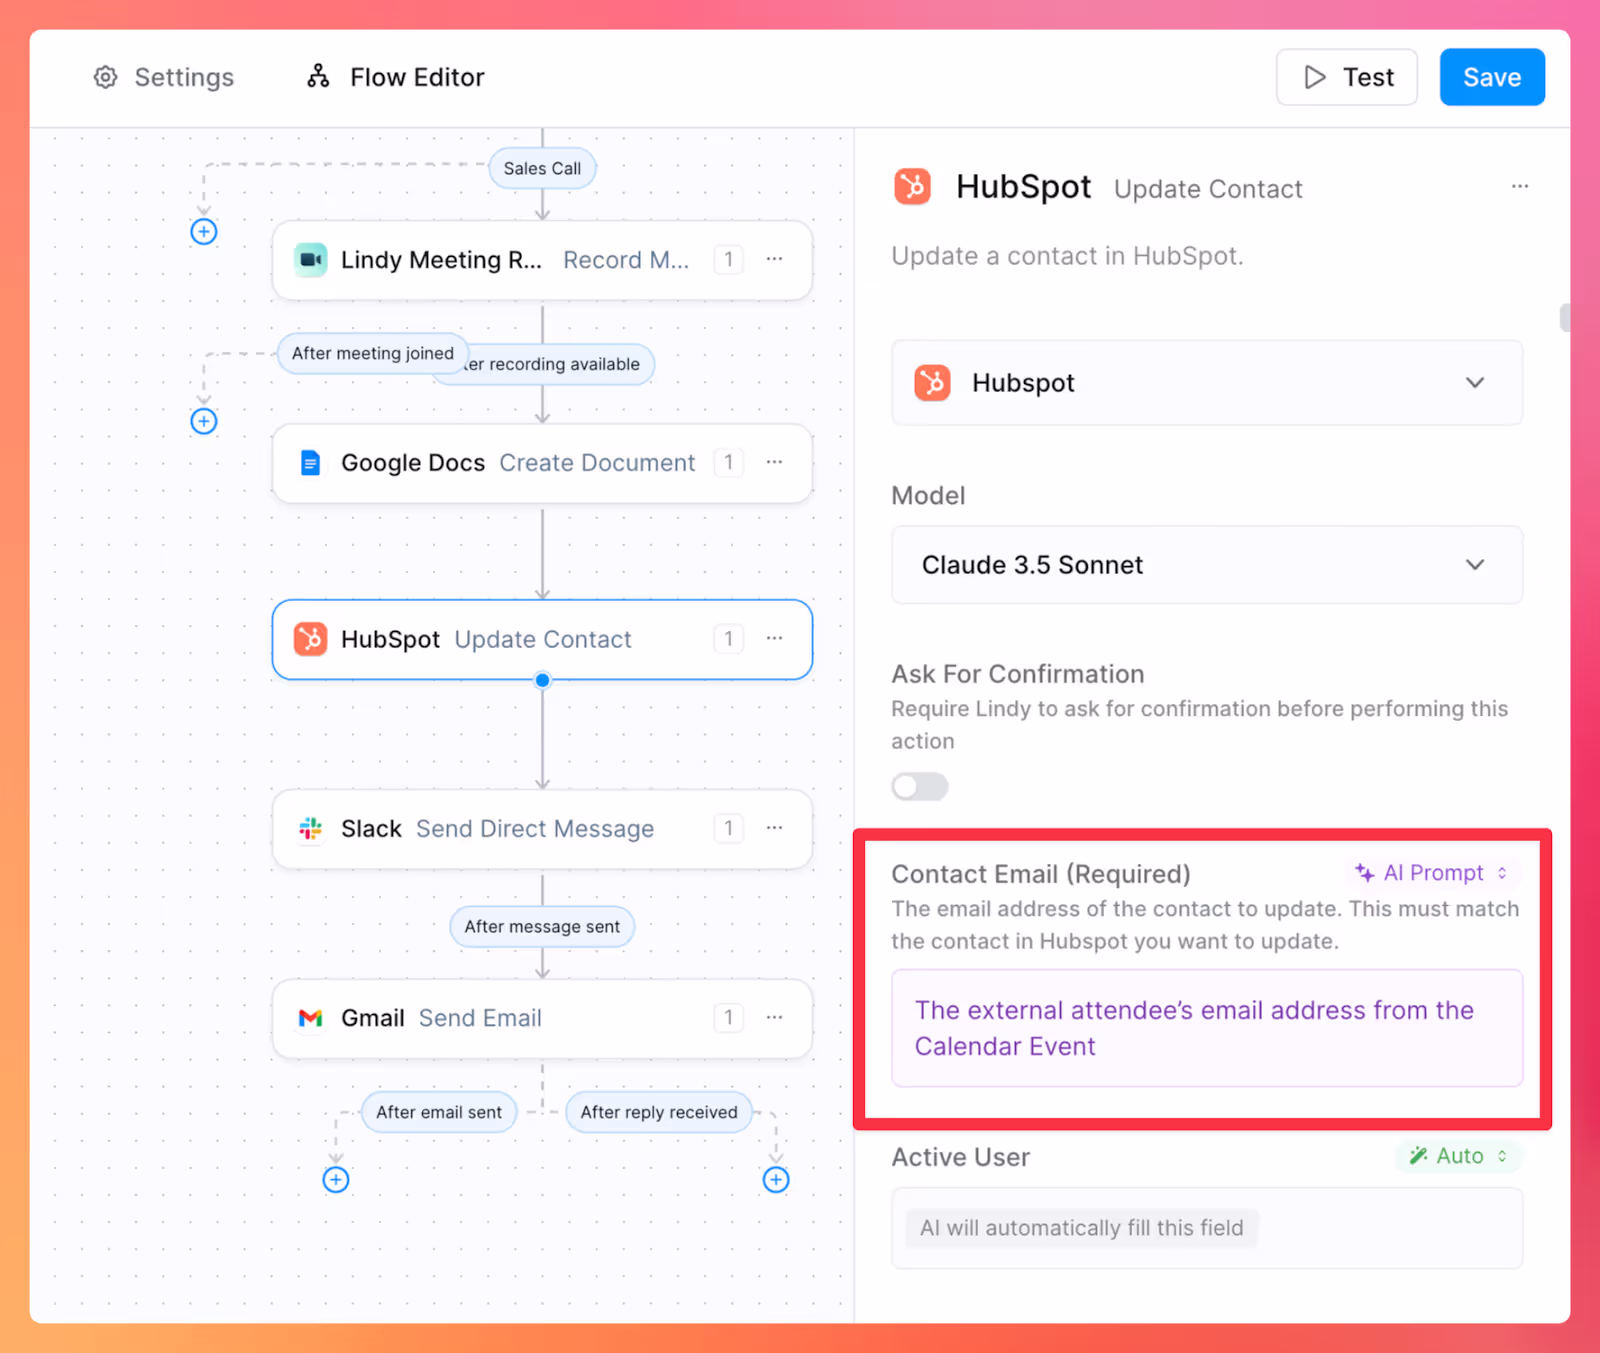
Task: Click the play icon in Test button
Action: 1315,77
